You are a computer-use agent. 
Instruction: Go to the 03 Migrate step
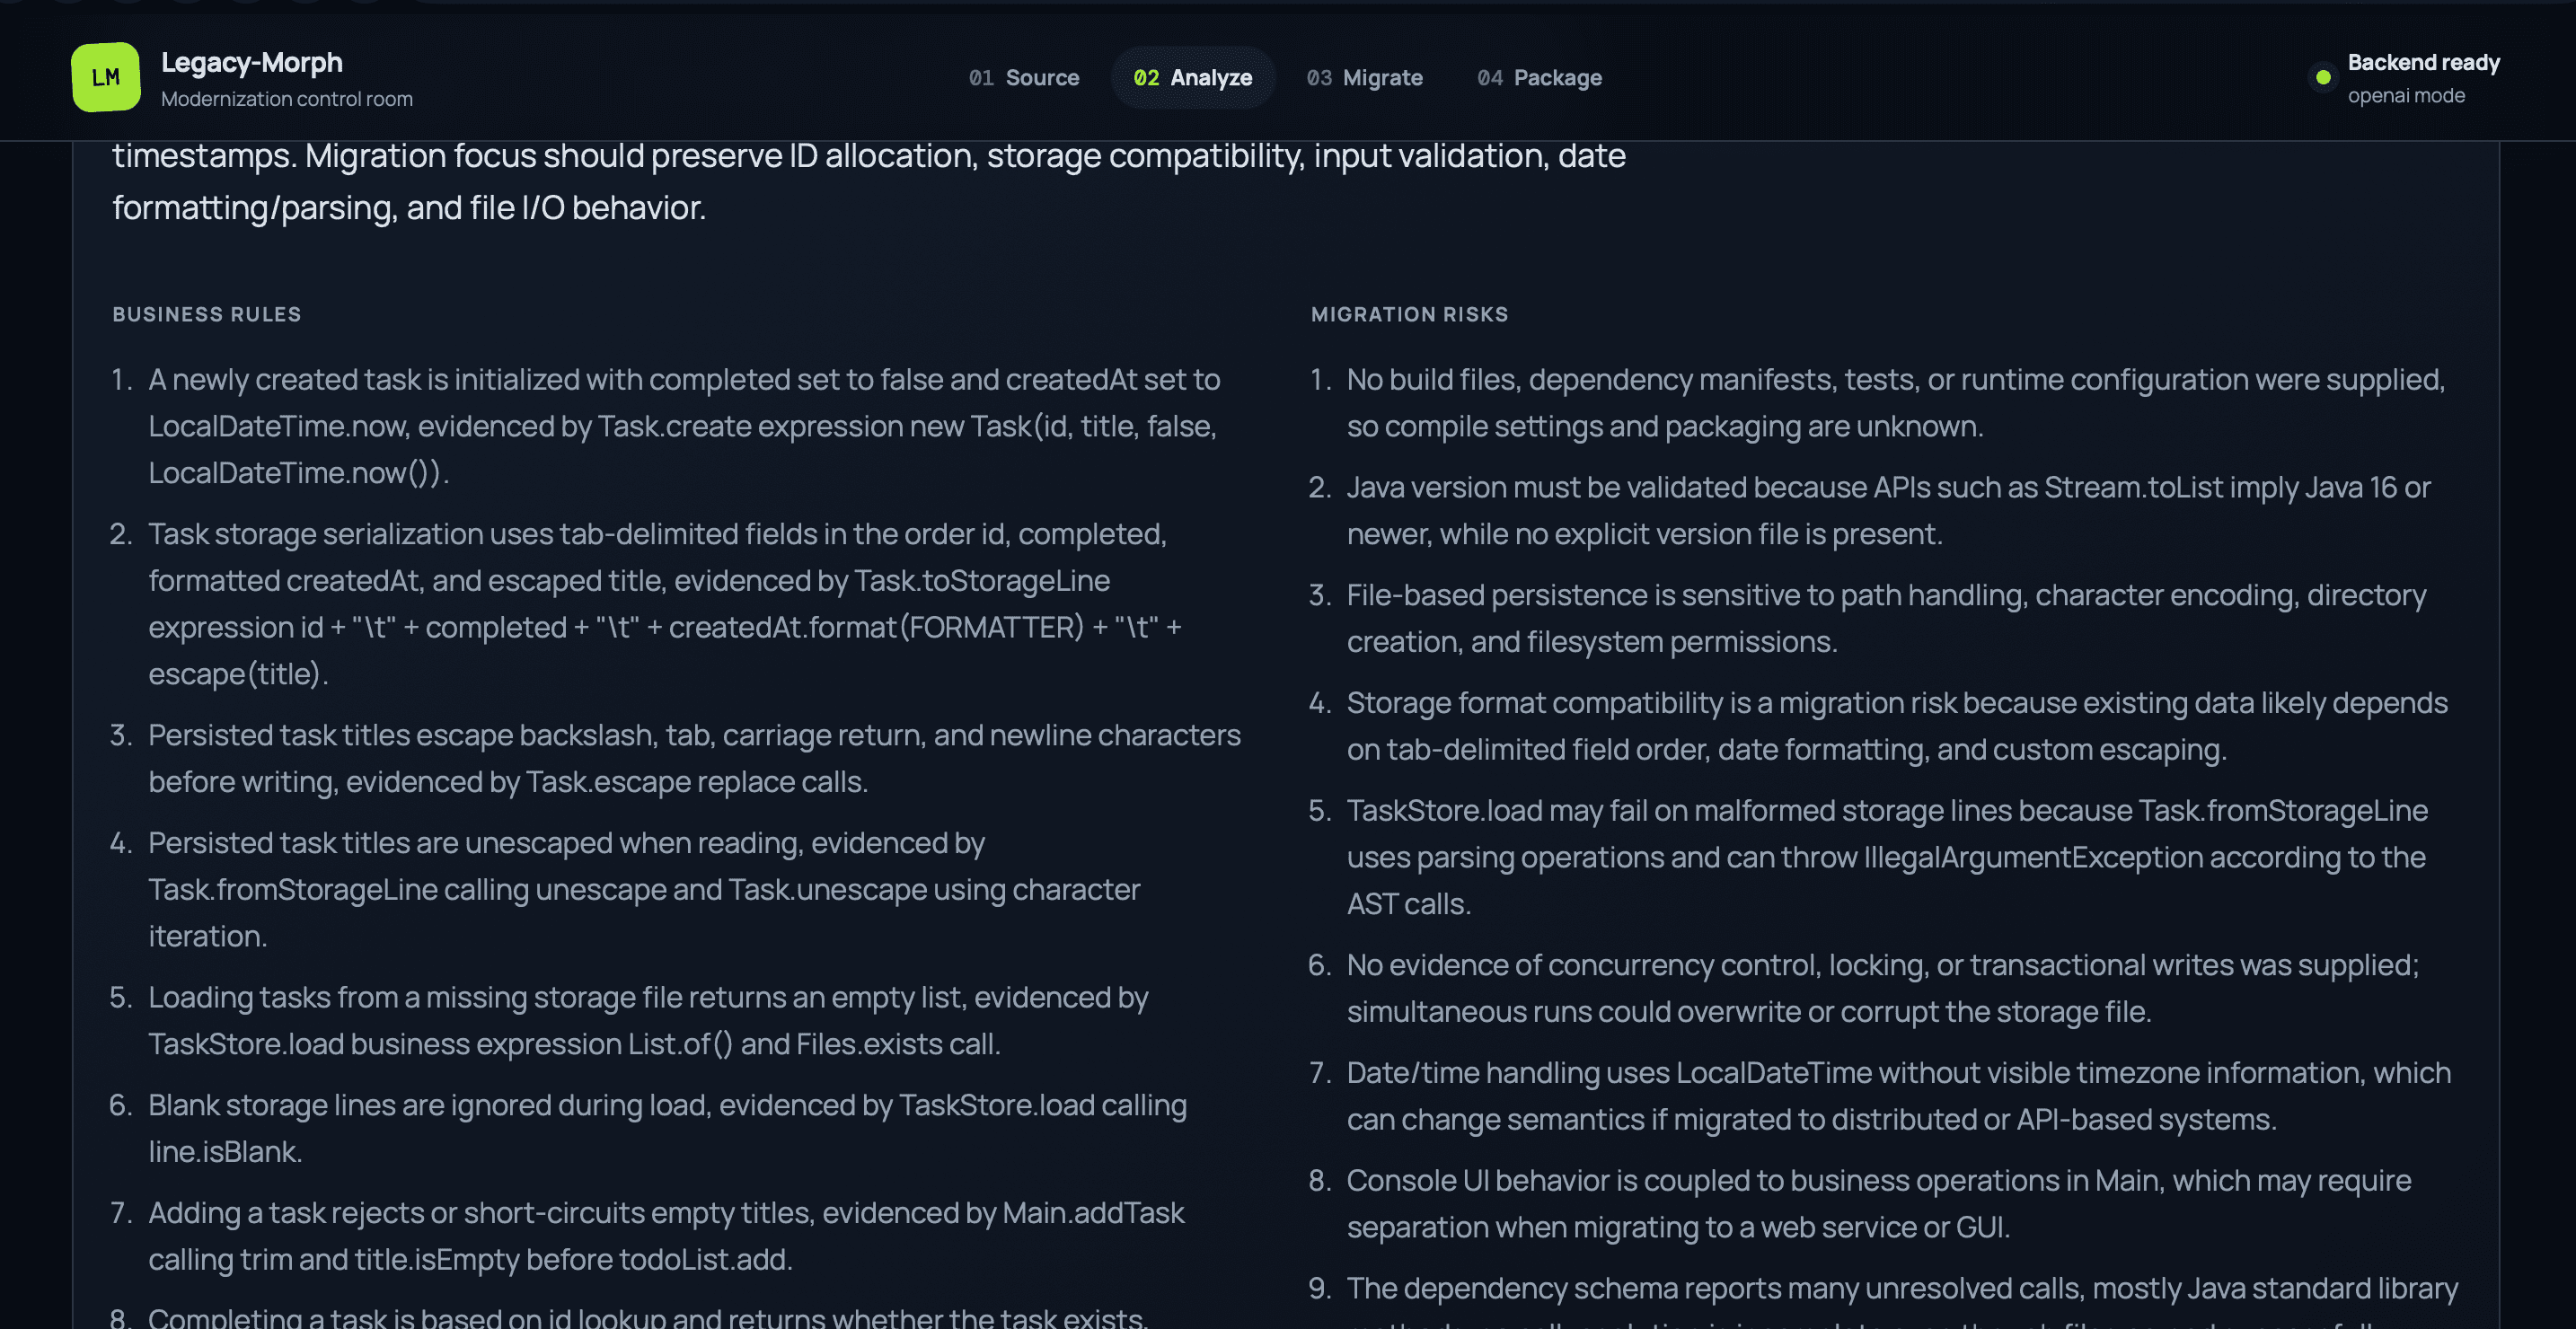pos(1364,78)
